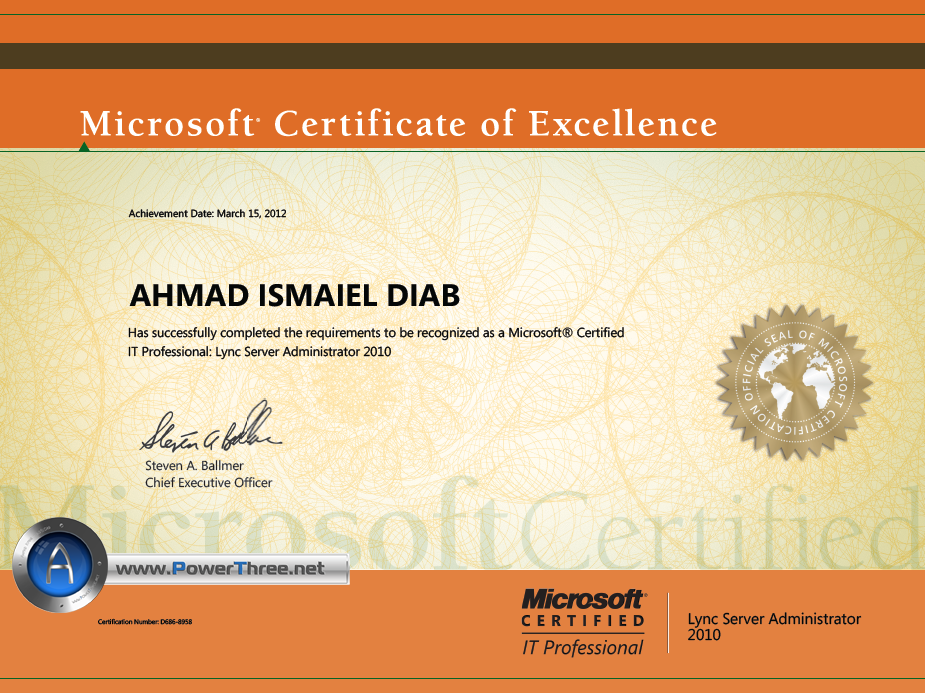Click the gold Official Seal of Microsoft Certification
The width and height of the screenshot is (925, 693).
click(x=794, y=382)
